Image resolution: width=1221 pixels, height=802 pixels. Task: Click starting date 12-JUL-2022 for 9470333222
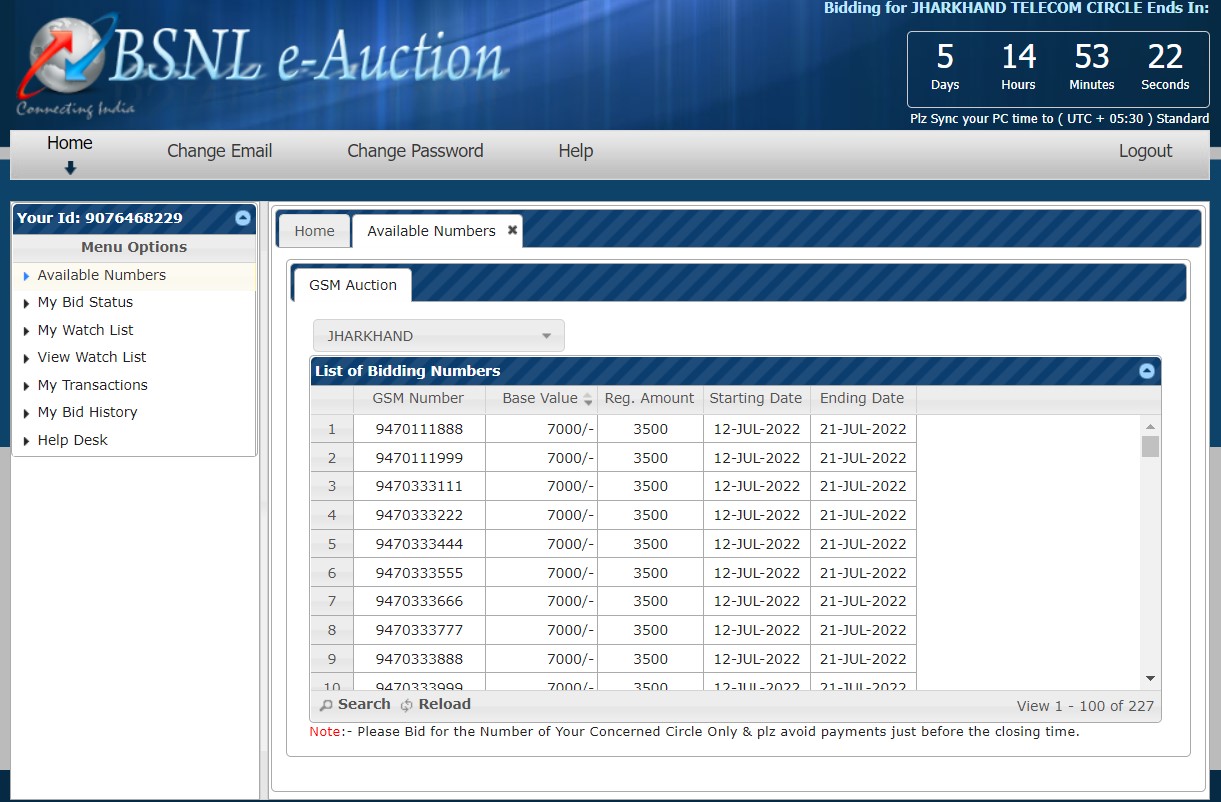tap(756, 515)
